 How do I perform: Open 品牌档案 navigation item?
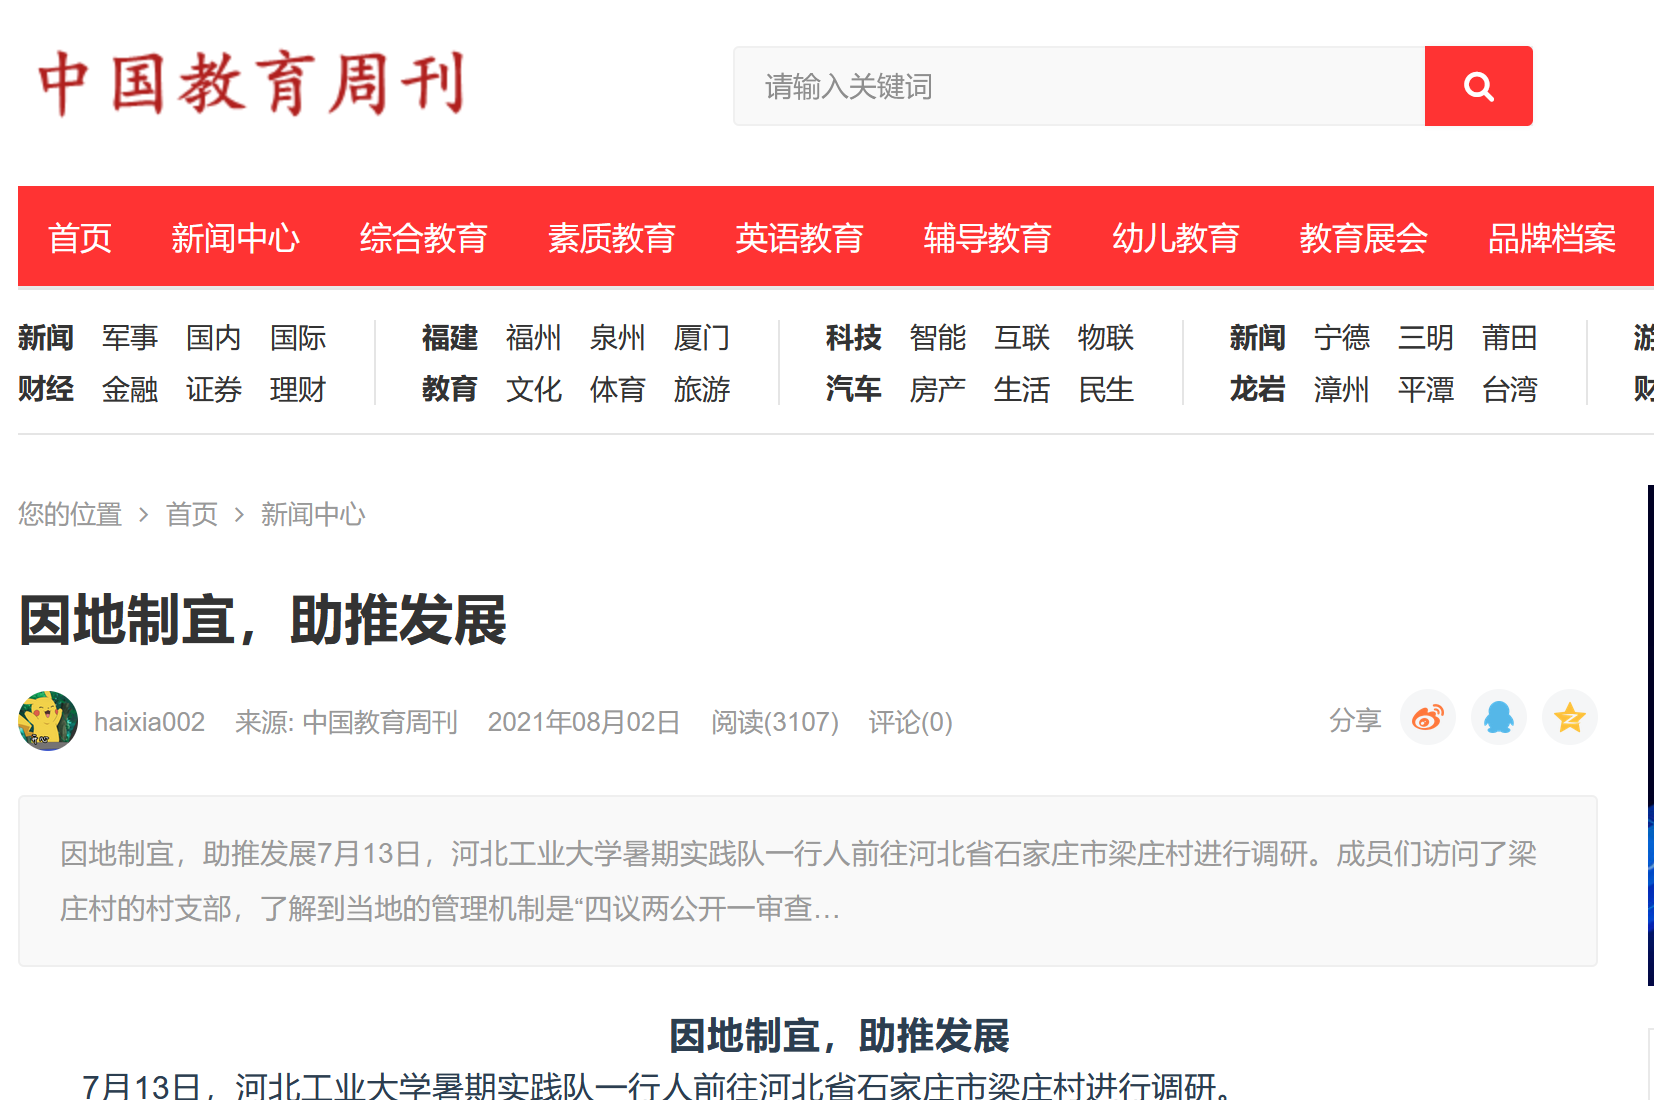tap(1551, 238)
